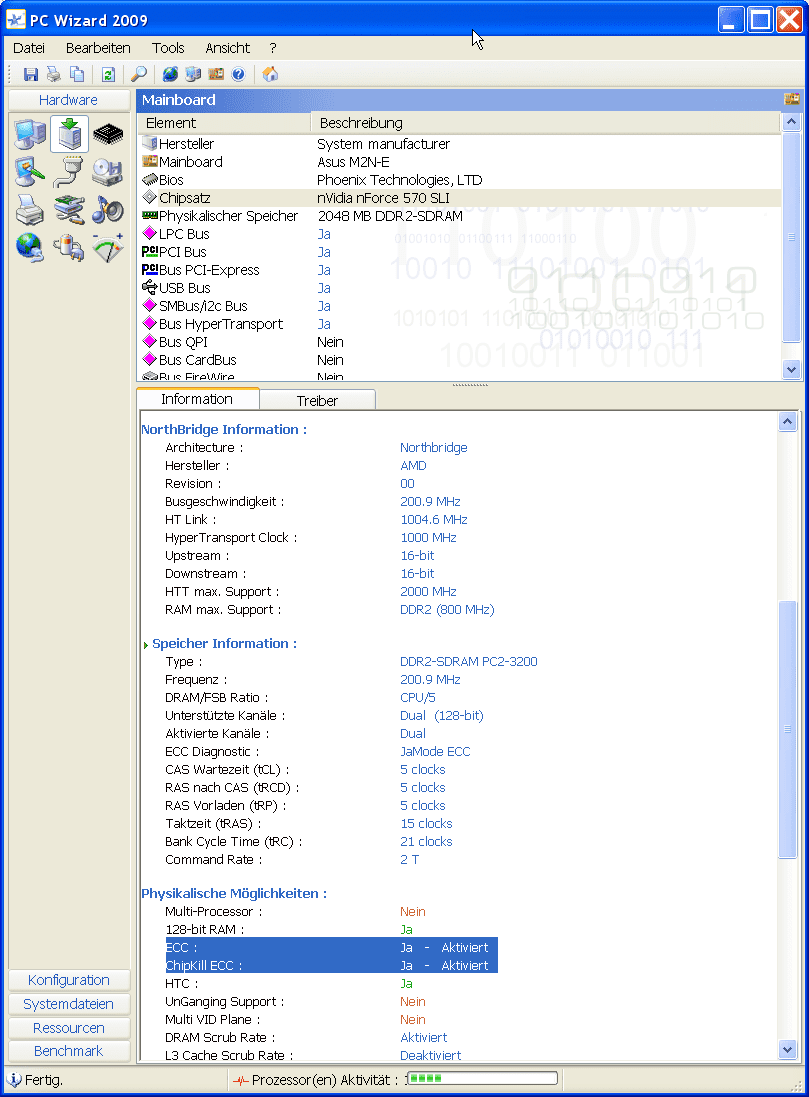Select the Mainboard row showing Asus M2N-E
The image size is (809, 1097).
(x=460, y=162)
